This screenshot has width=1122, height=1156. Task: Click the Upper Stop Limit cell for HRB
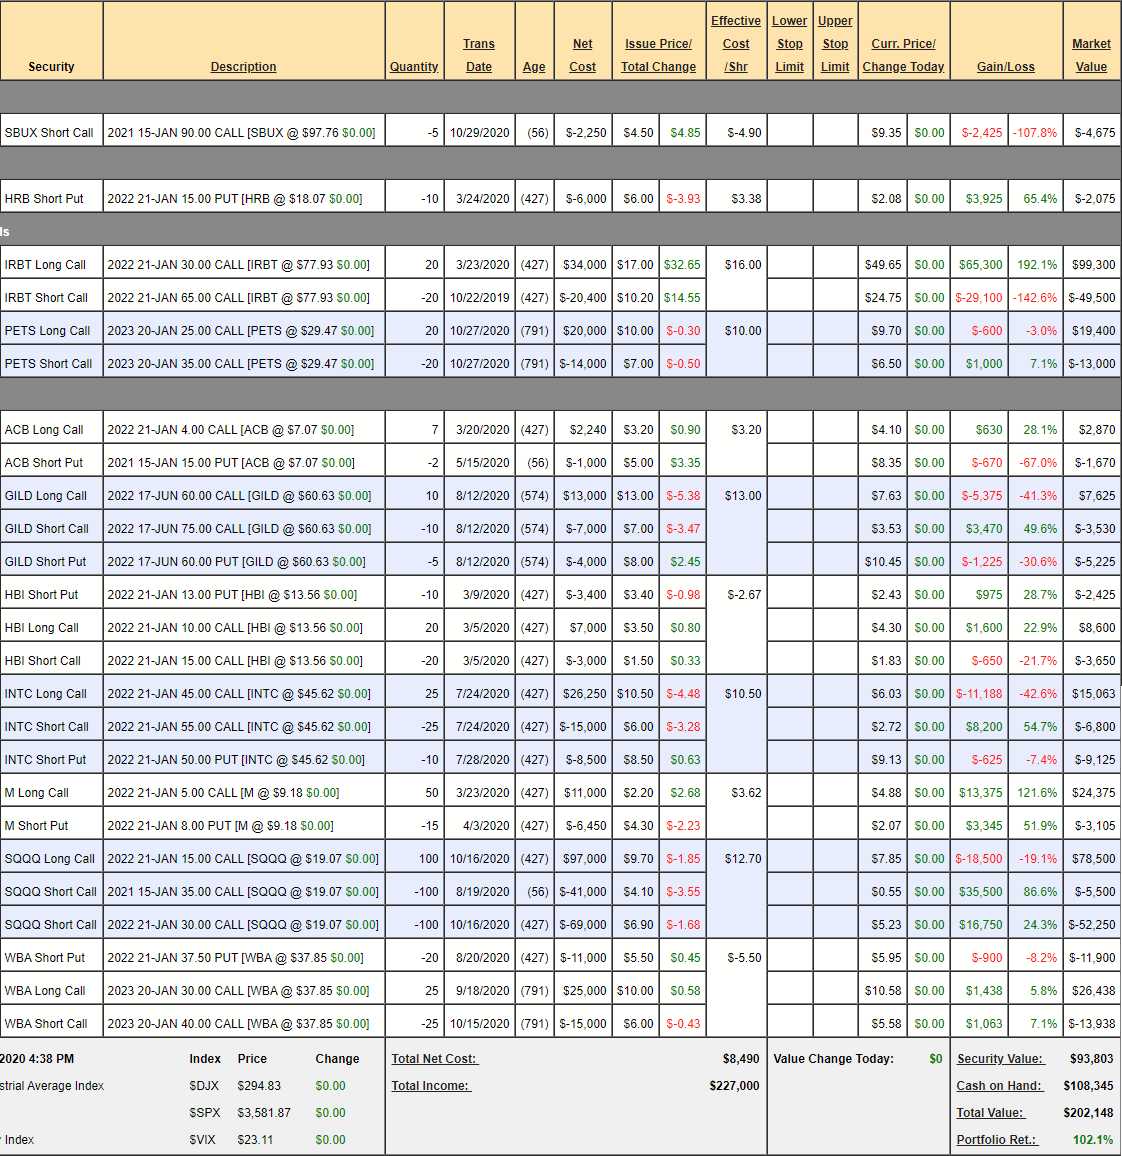click(x=835, y=199)
